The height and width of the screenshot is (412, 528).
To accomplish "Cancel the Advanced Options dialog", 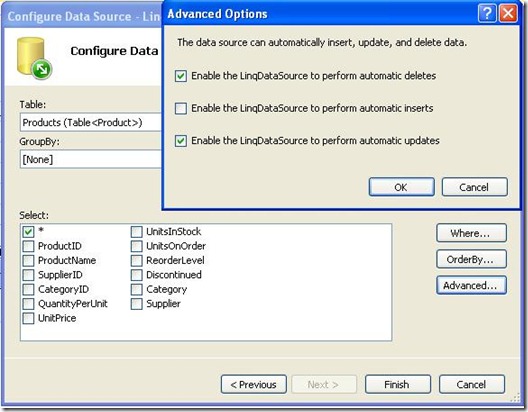I will click(474, 187).
